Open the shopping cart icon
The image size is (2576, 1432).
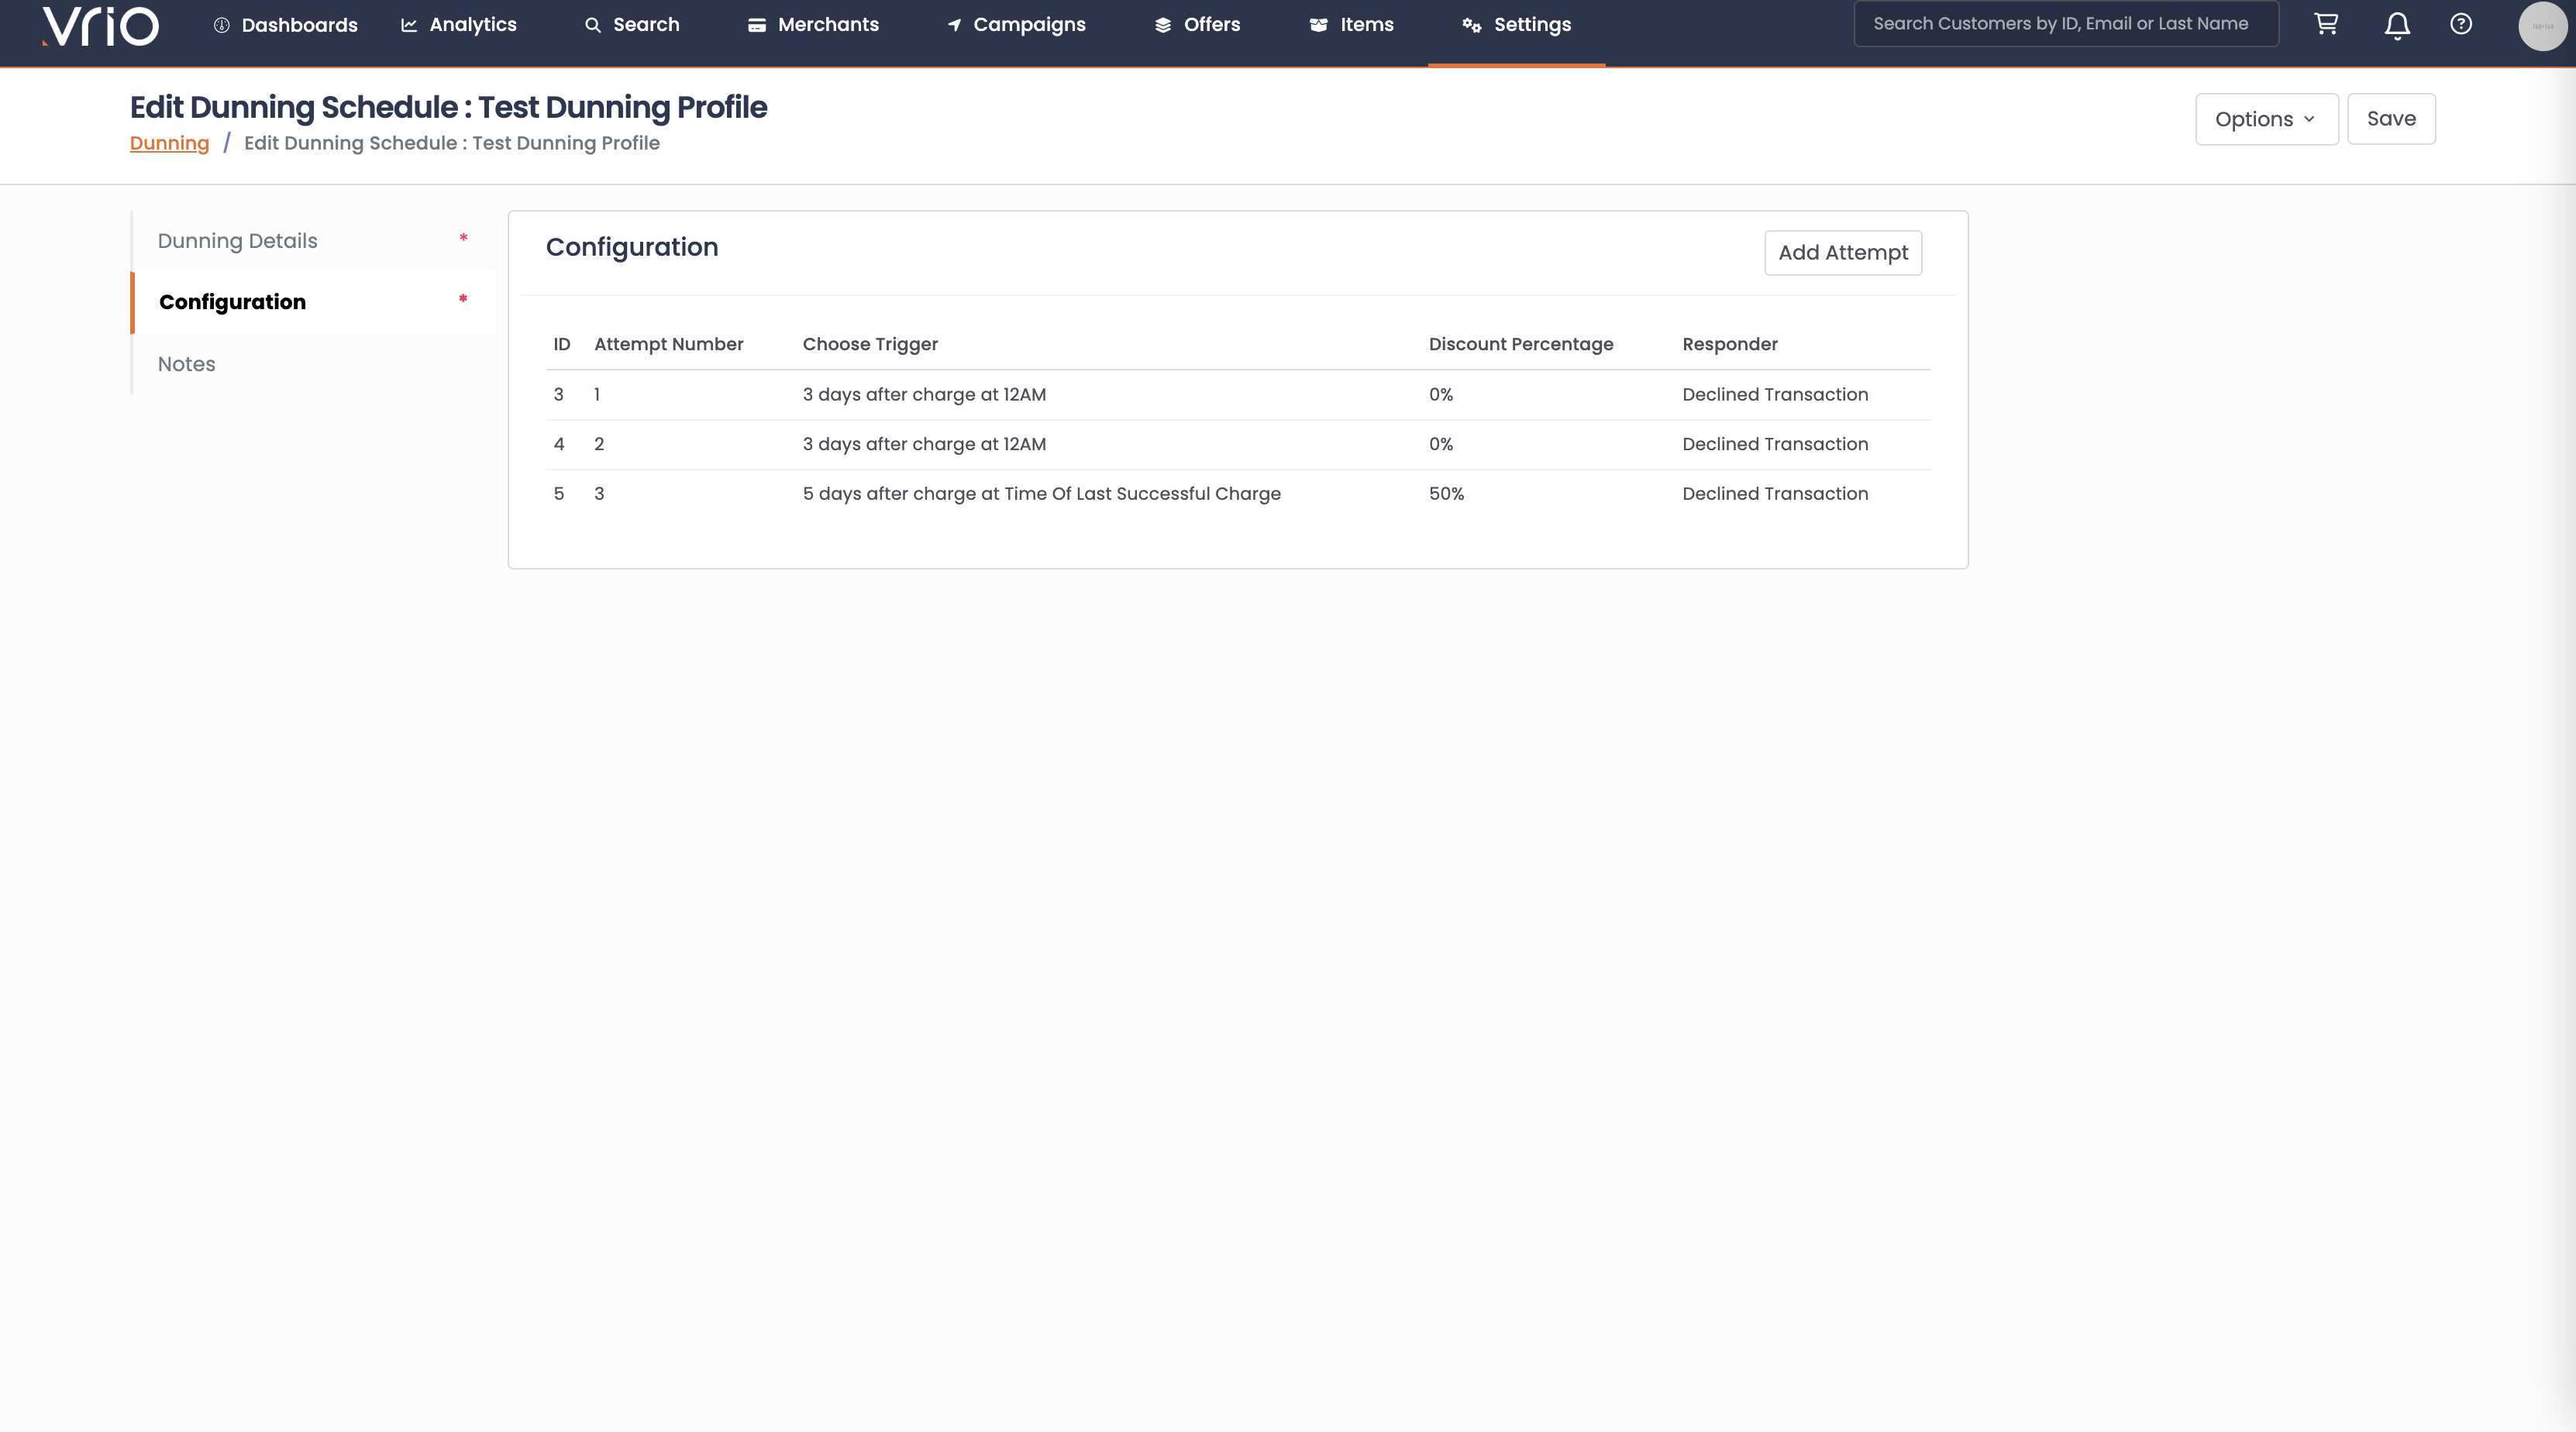[x=2326, y=24]
